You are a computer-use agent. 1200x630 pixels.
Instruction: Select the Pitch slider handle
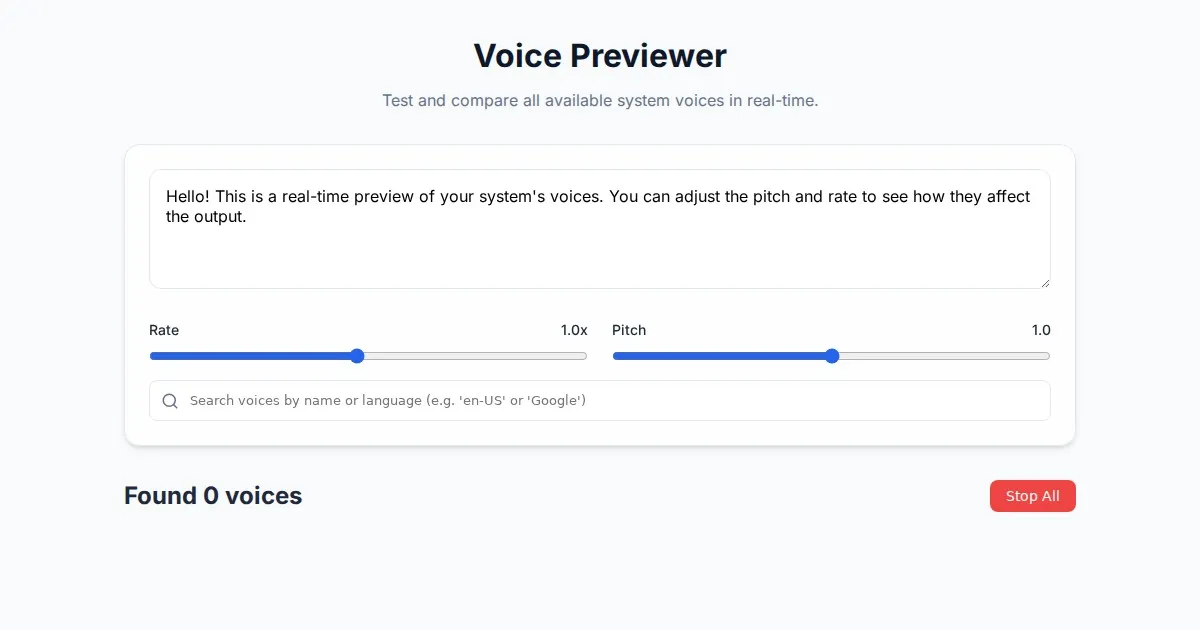(832, 356)
